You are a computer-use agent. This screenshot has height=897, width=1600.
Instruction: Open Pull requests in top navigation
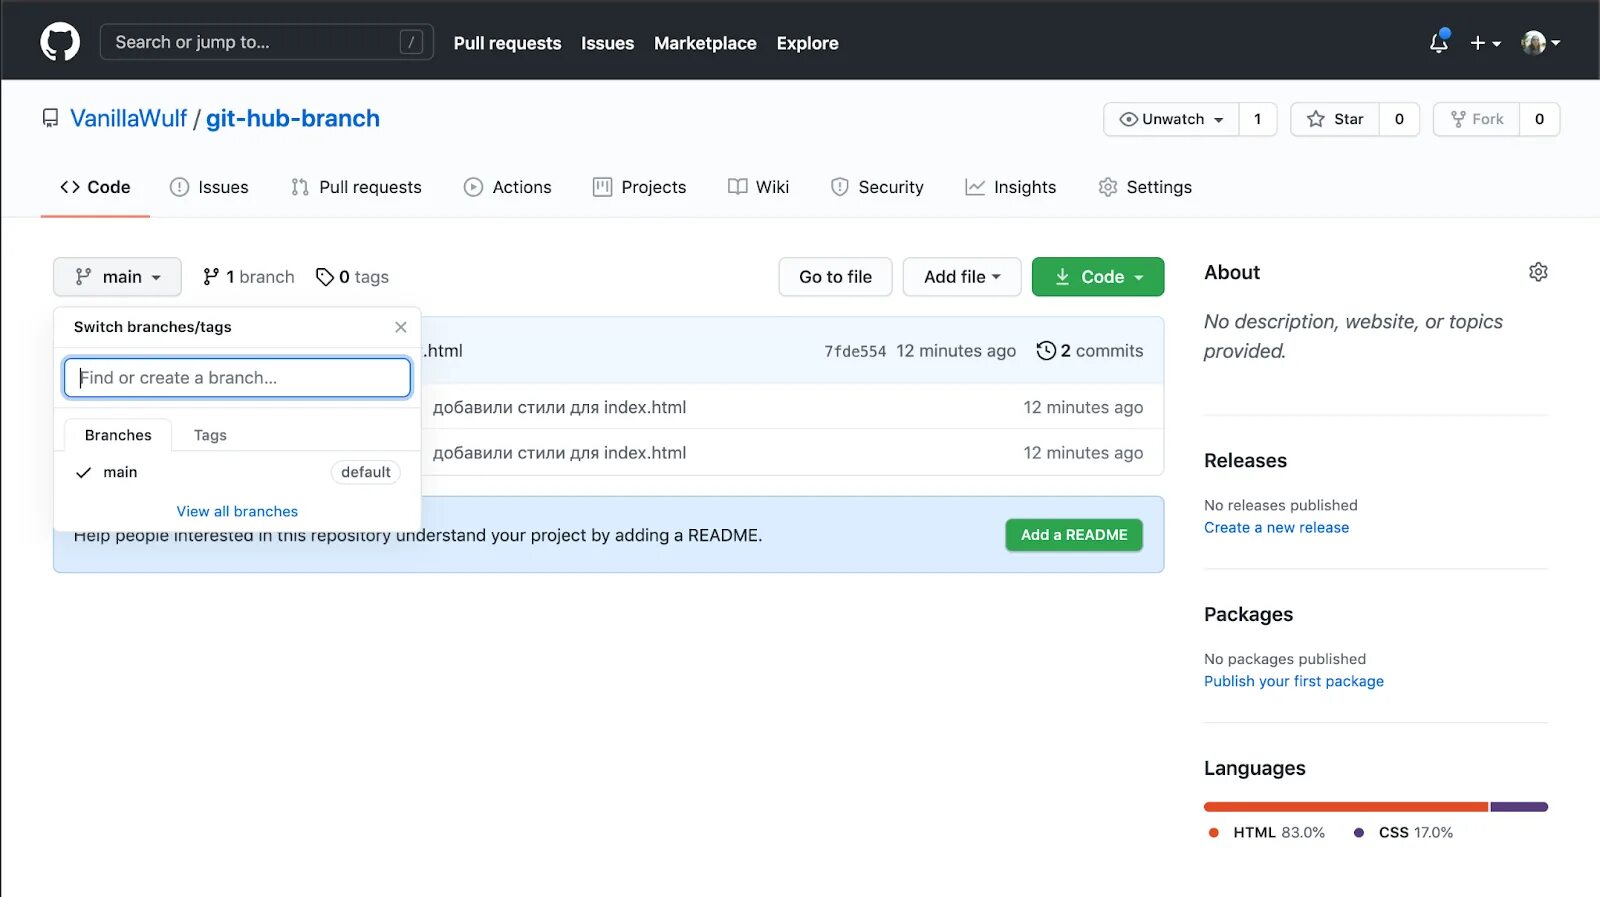pos(507,43)
